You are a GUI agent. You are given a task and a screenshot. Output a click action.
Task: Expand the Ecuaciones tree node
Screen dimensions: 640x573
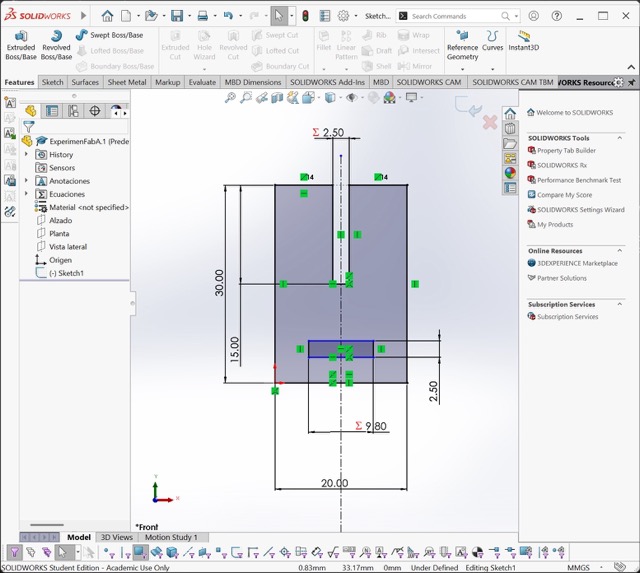[x=27, y=193]
